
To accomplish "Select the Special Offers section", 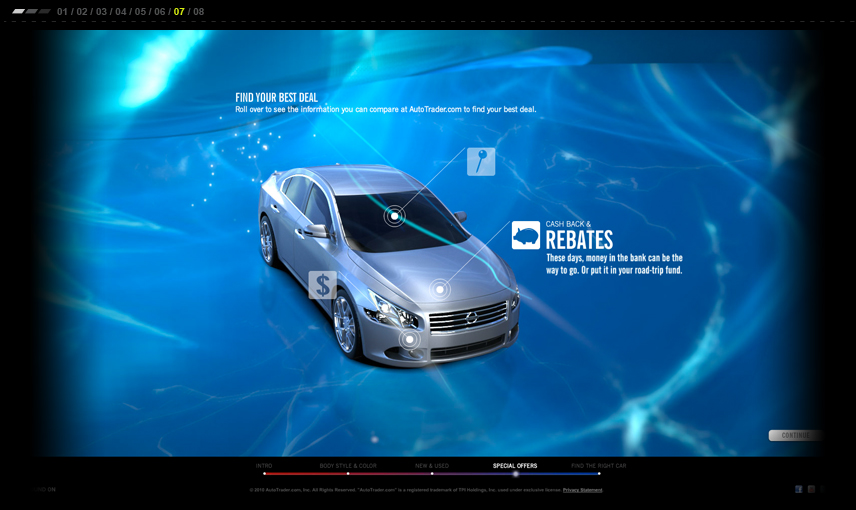I will [515, 466].
